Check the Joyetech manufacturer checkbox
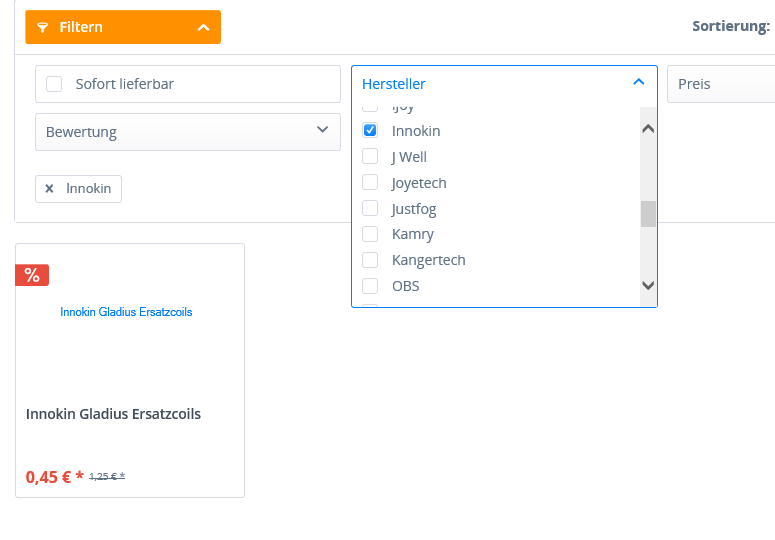The image size is (775, 540). [370, 183]
